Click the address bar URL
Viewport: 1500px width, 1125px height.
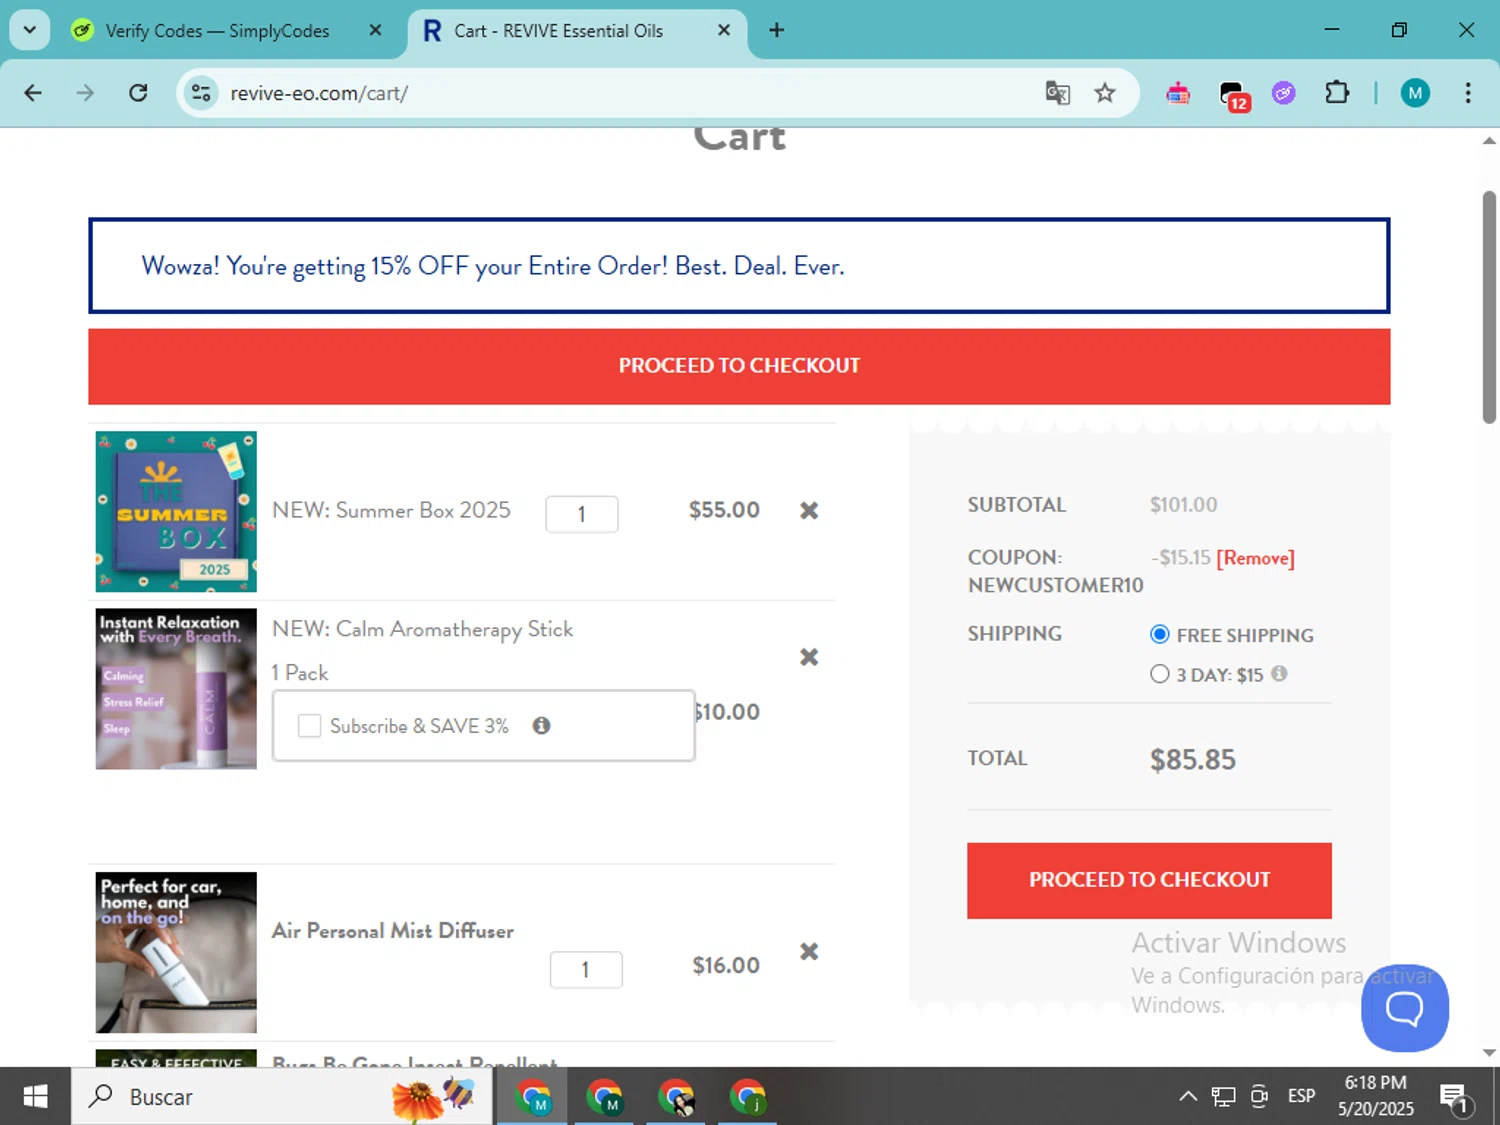[319, 93]
